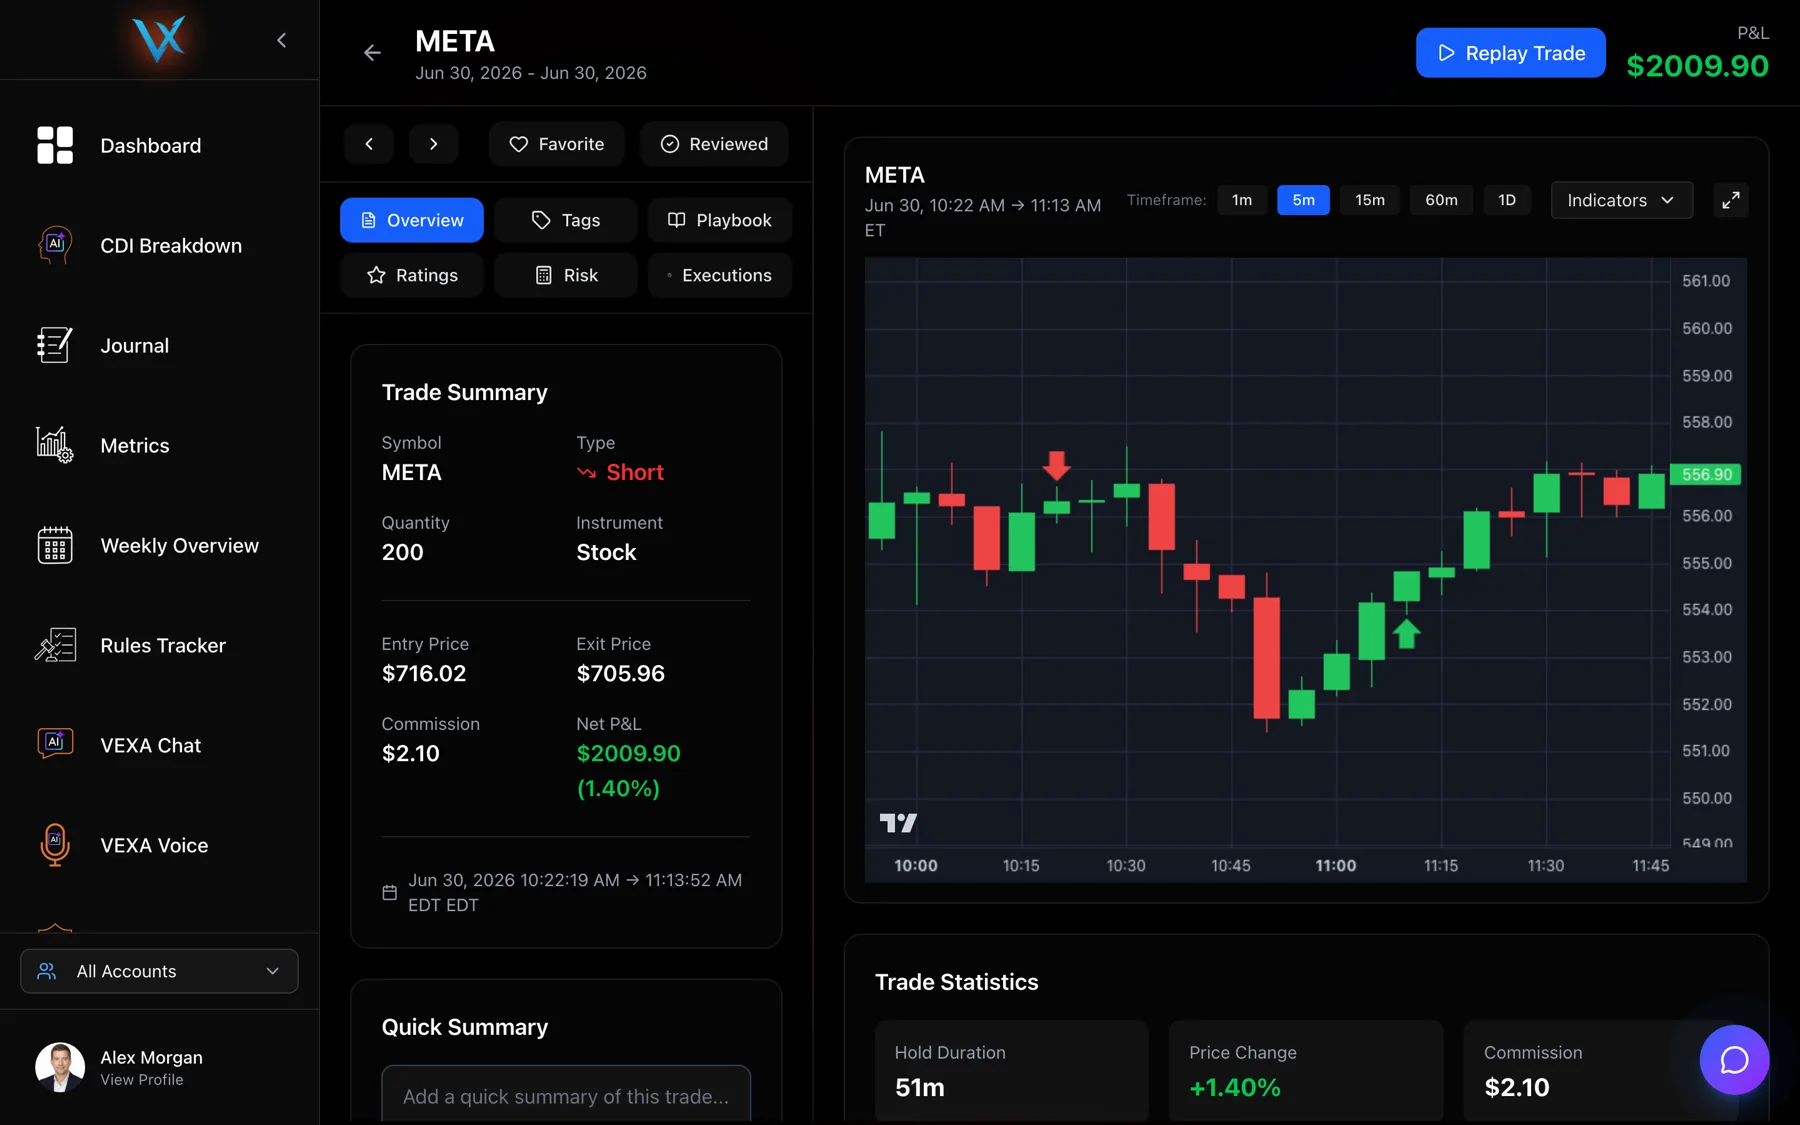Switch to the Overview tab

point(412,220)
